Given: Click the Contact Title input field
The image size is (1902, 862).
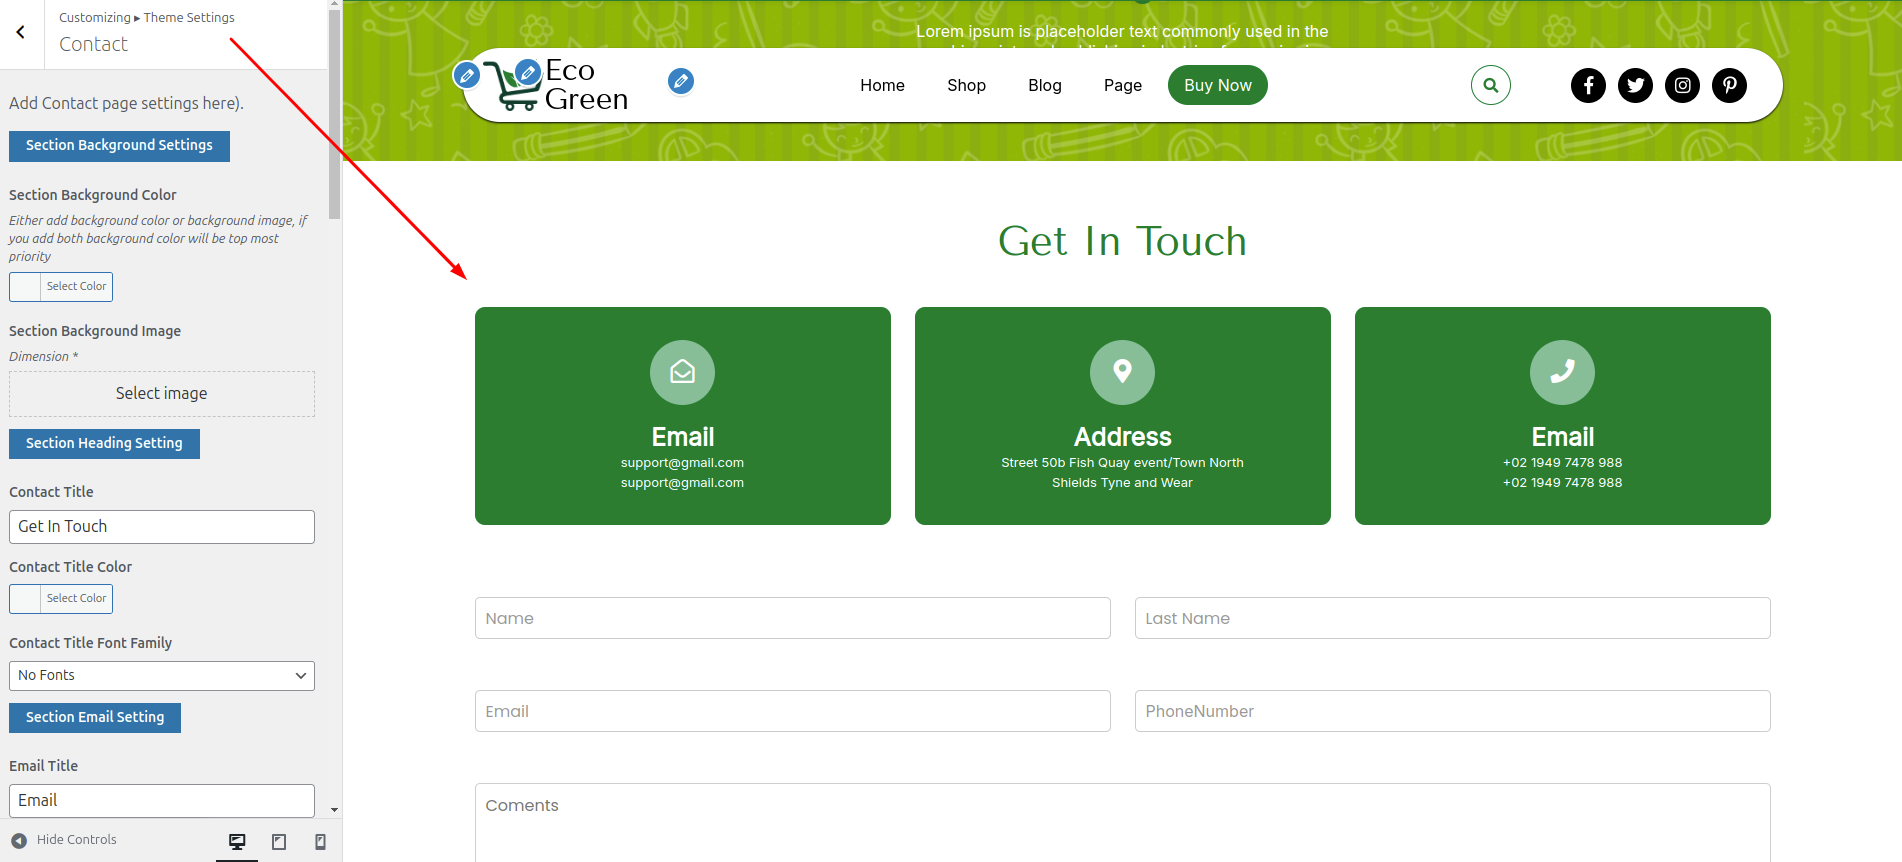Looking at the screenshot, I should 162,527.
